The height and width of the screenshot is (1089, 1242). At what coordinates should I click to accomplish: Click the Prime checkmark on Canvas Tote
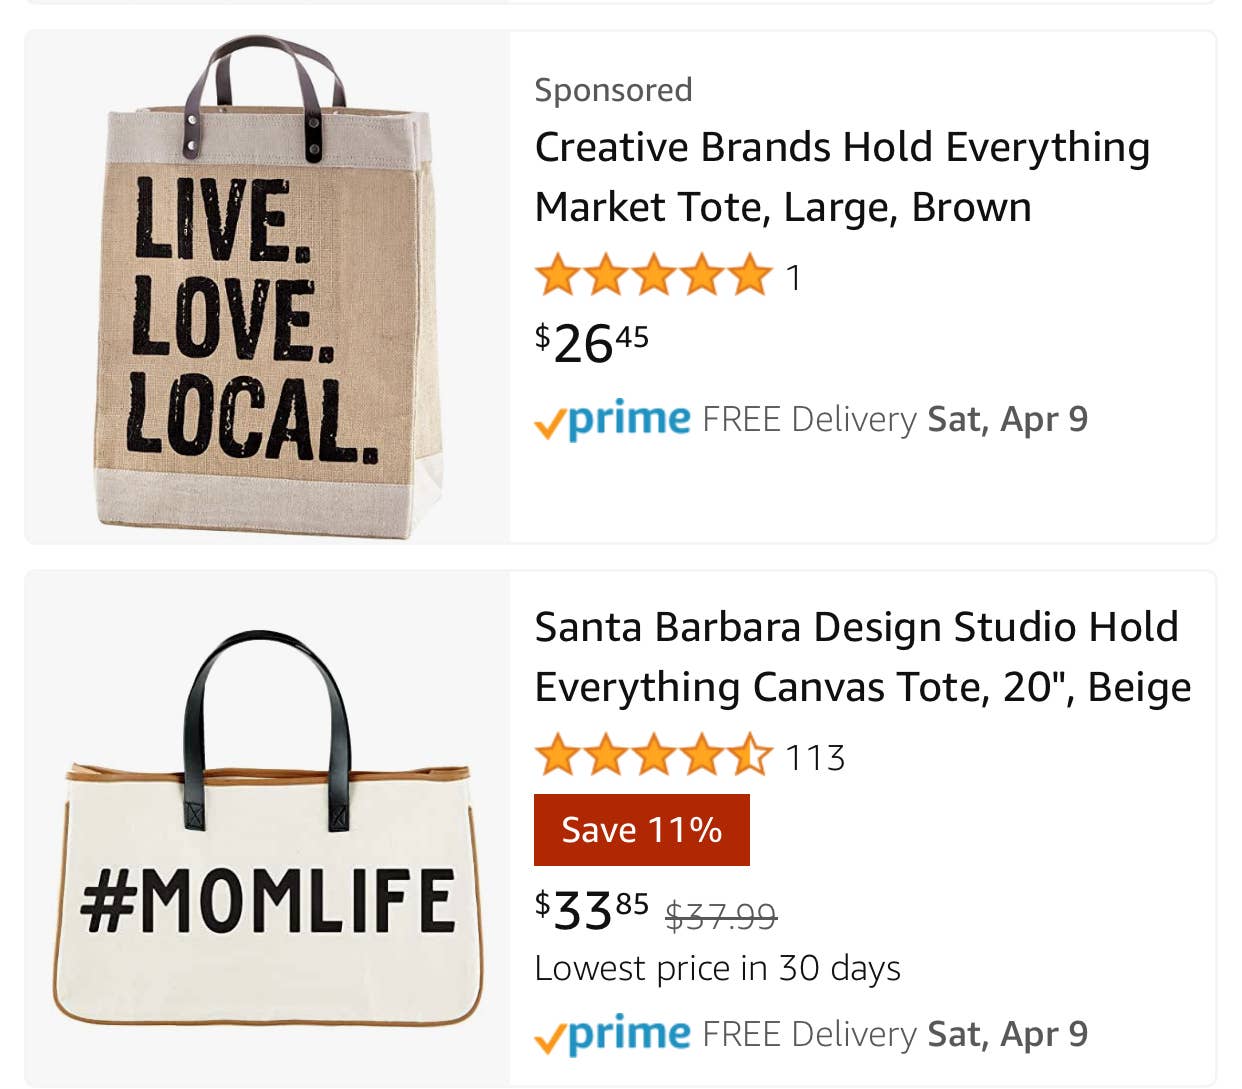click(549, 1039)
